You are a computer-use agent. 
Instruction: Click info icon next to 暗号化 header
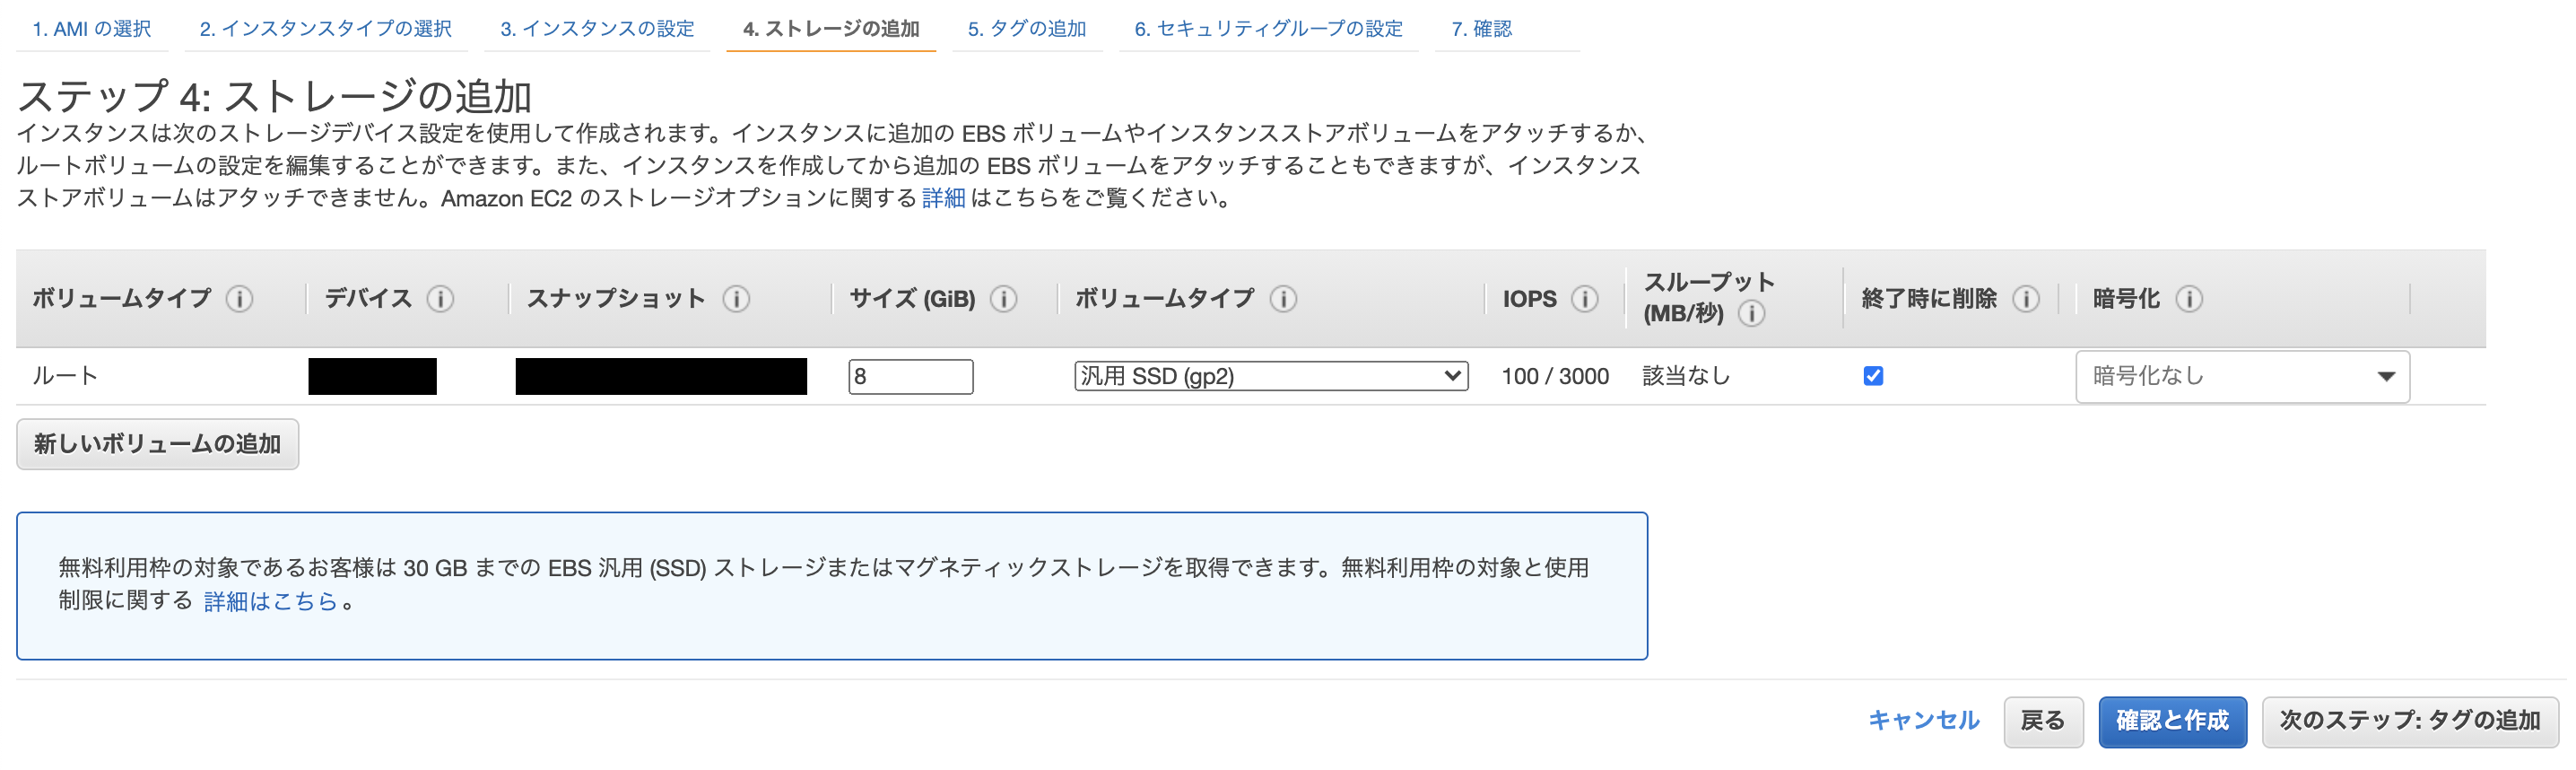2188,298
